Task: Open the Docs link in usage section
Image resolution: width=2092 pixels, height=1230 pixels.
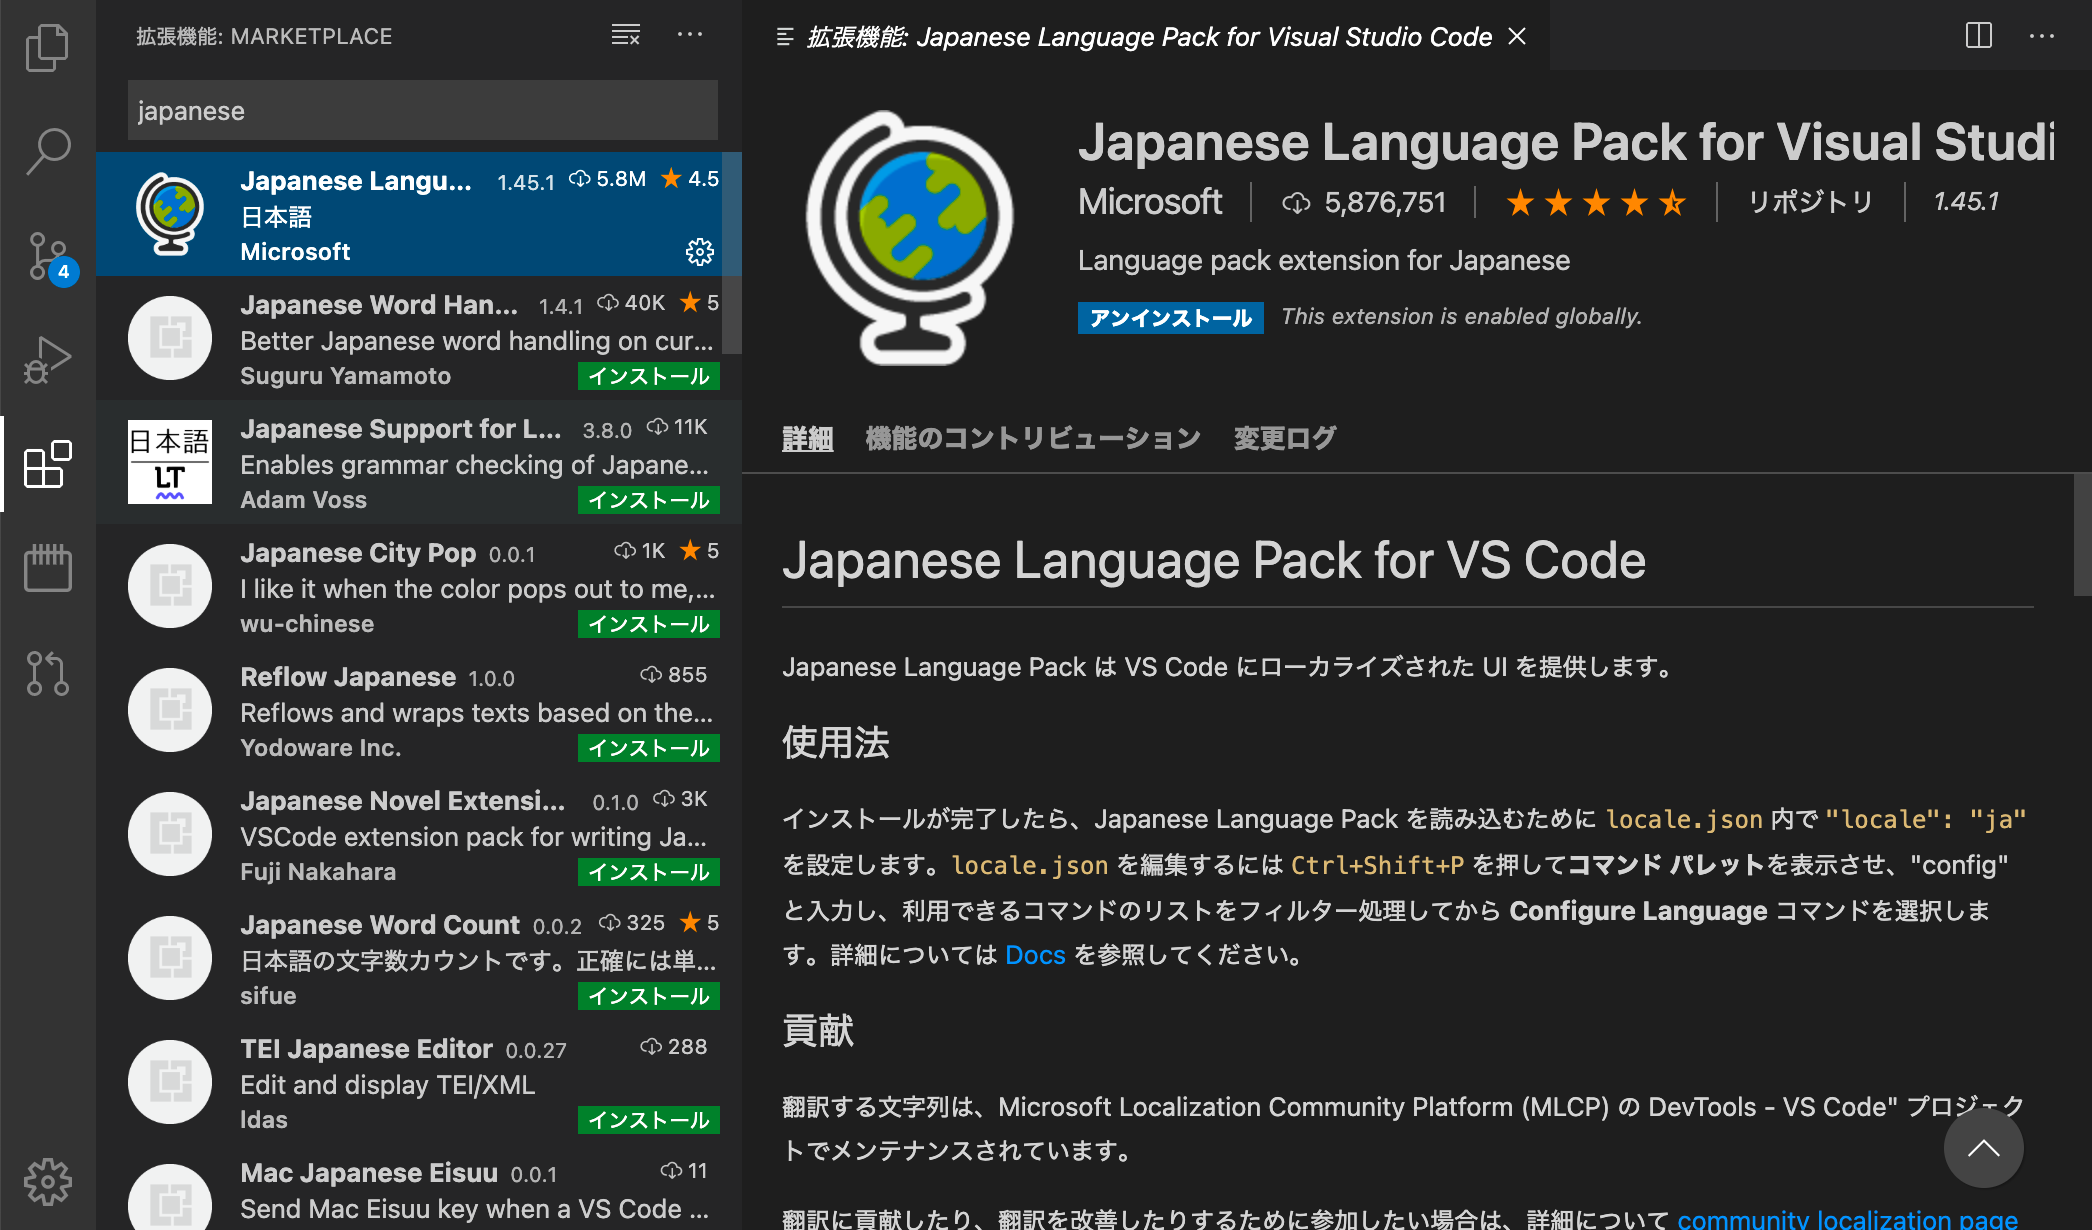Action: click(x=1035, y=955)
